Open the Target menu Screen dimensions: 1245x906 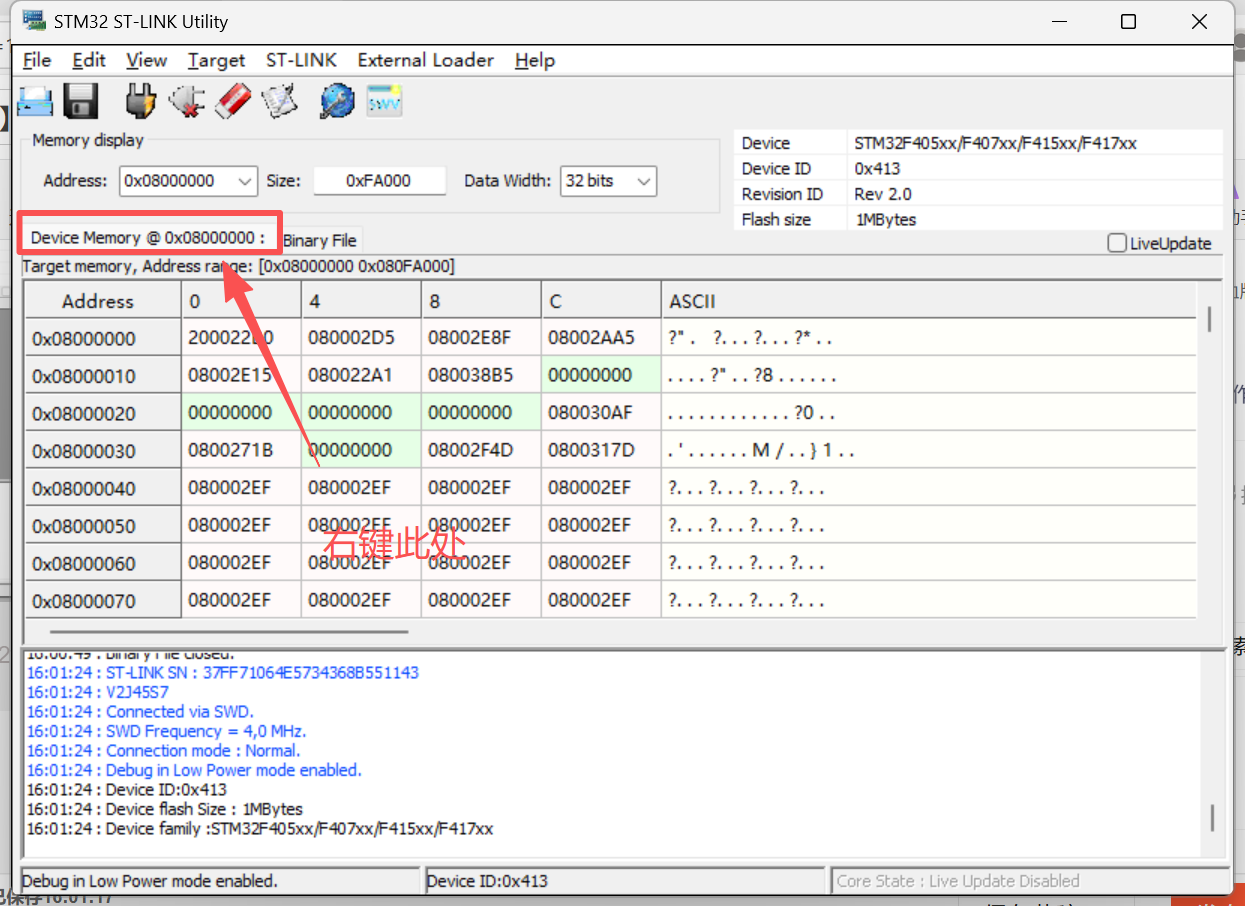[216, 60]
